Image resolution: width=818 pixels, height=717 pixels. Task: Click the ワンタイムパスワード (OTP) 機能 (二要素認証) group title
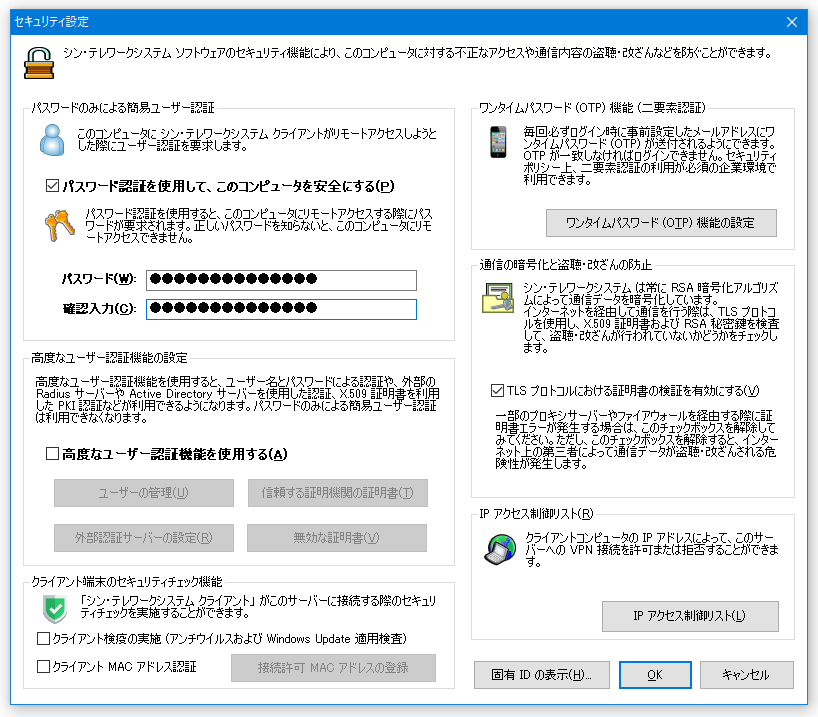pyautogui.click(x=592, y=108)
